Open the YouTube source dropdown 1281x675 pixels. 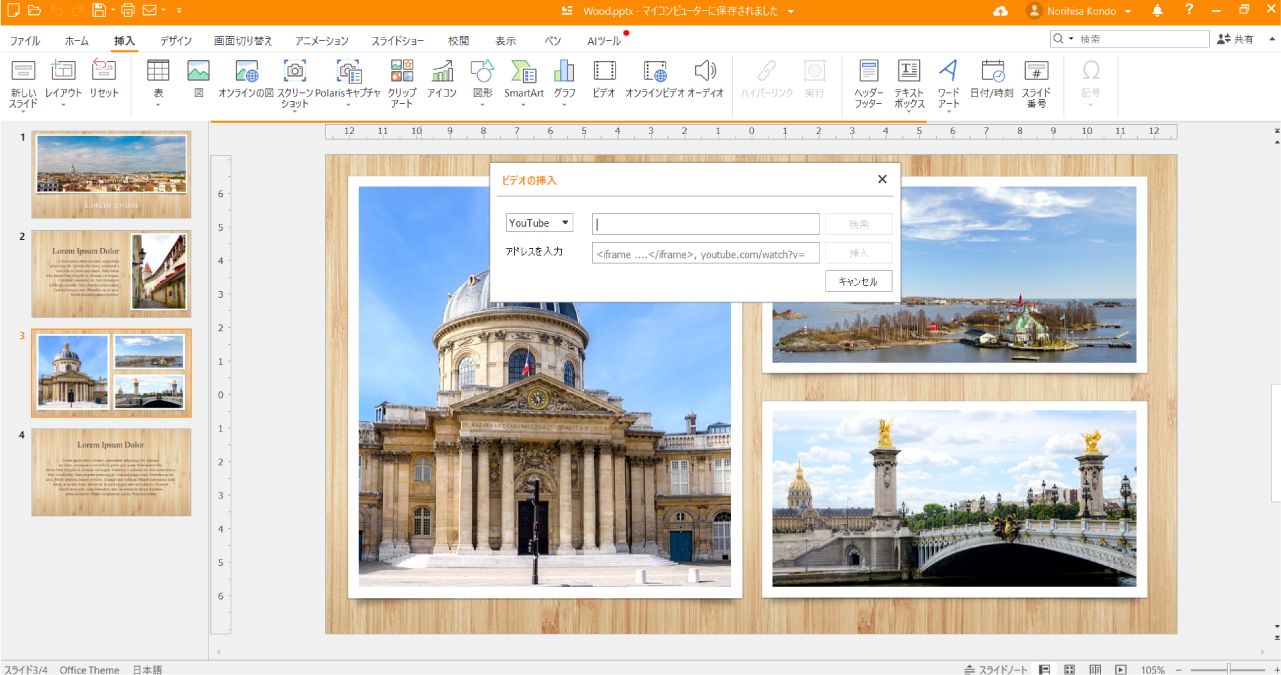pos(539,223)
